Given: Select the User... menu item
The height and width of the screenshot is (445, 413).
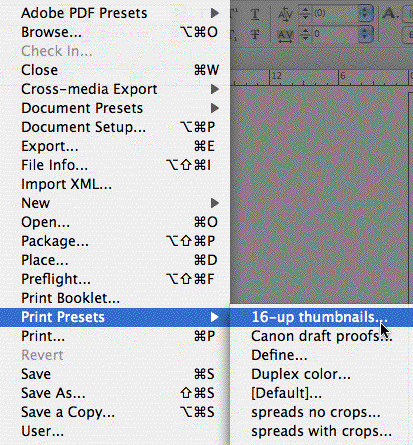Looking at the screenshot, I should coord(115,431).
